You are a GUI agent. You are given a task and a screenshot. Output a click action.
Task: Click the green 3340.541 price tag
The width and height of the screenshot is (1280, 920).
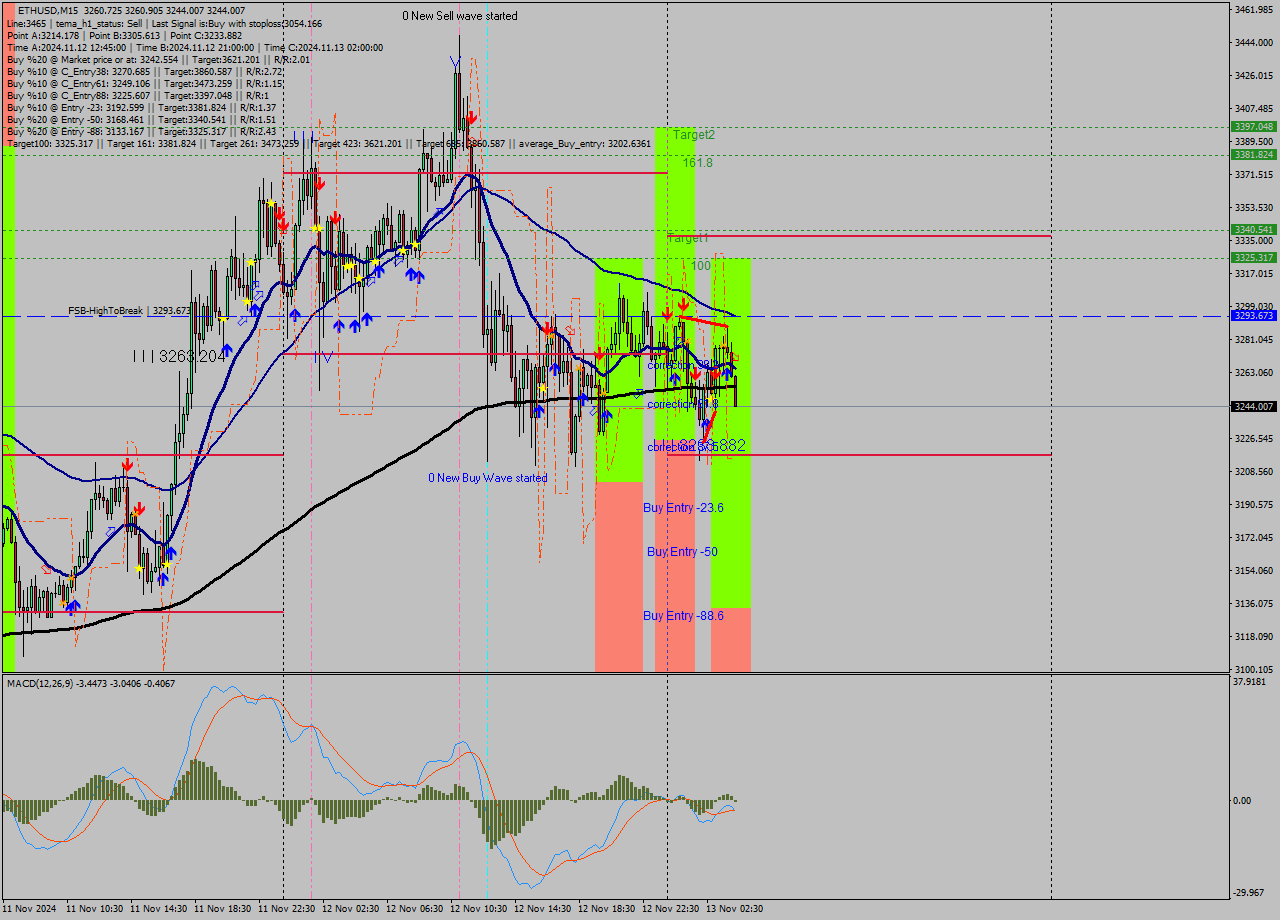[1253, 230]
